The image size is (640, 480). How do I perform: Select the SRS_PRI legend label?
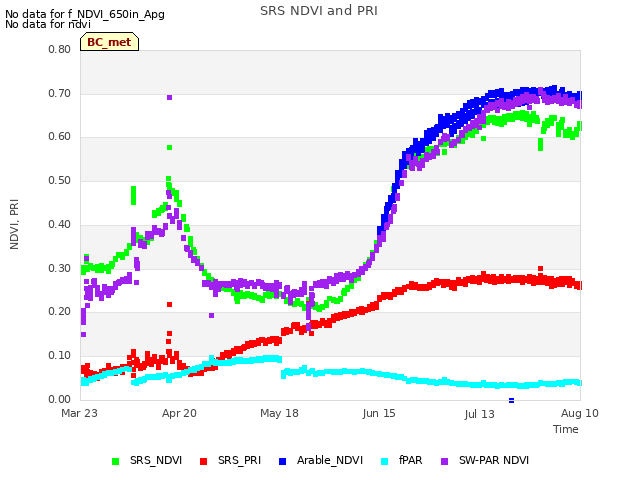(239, 460)
